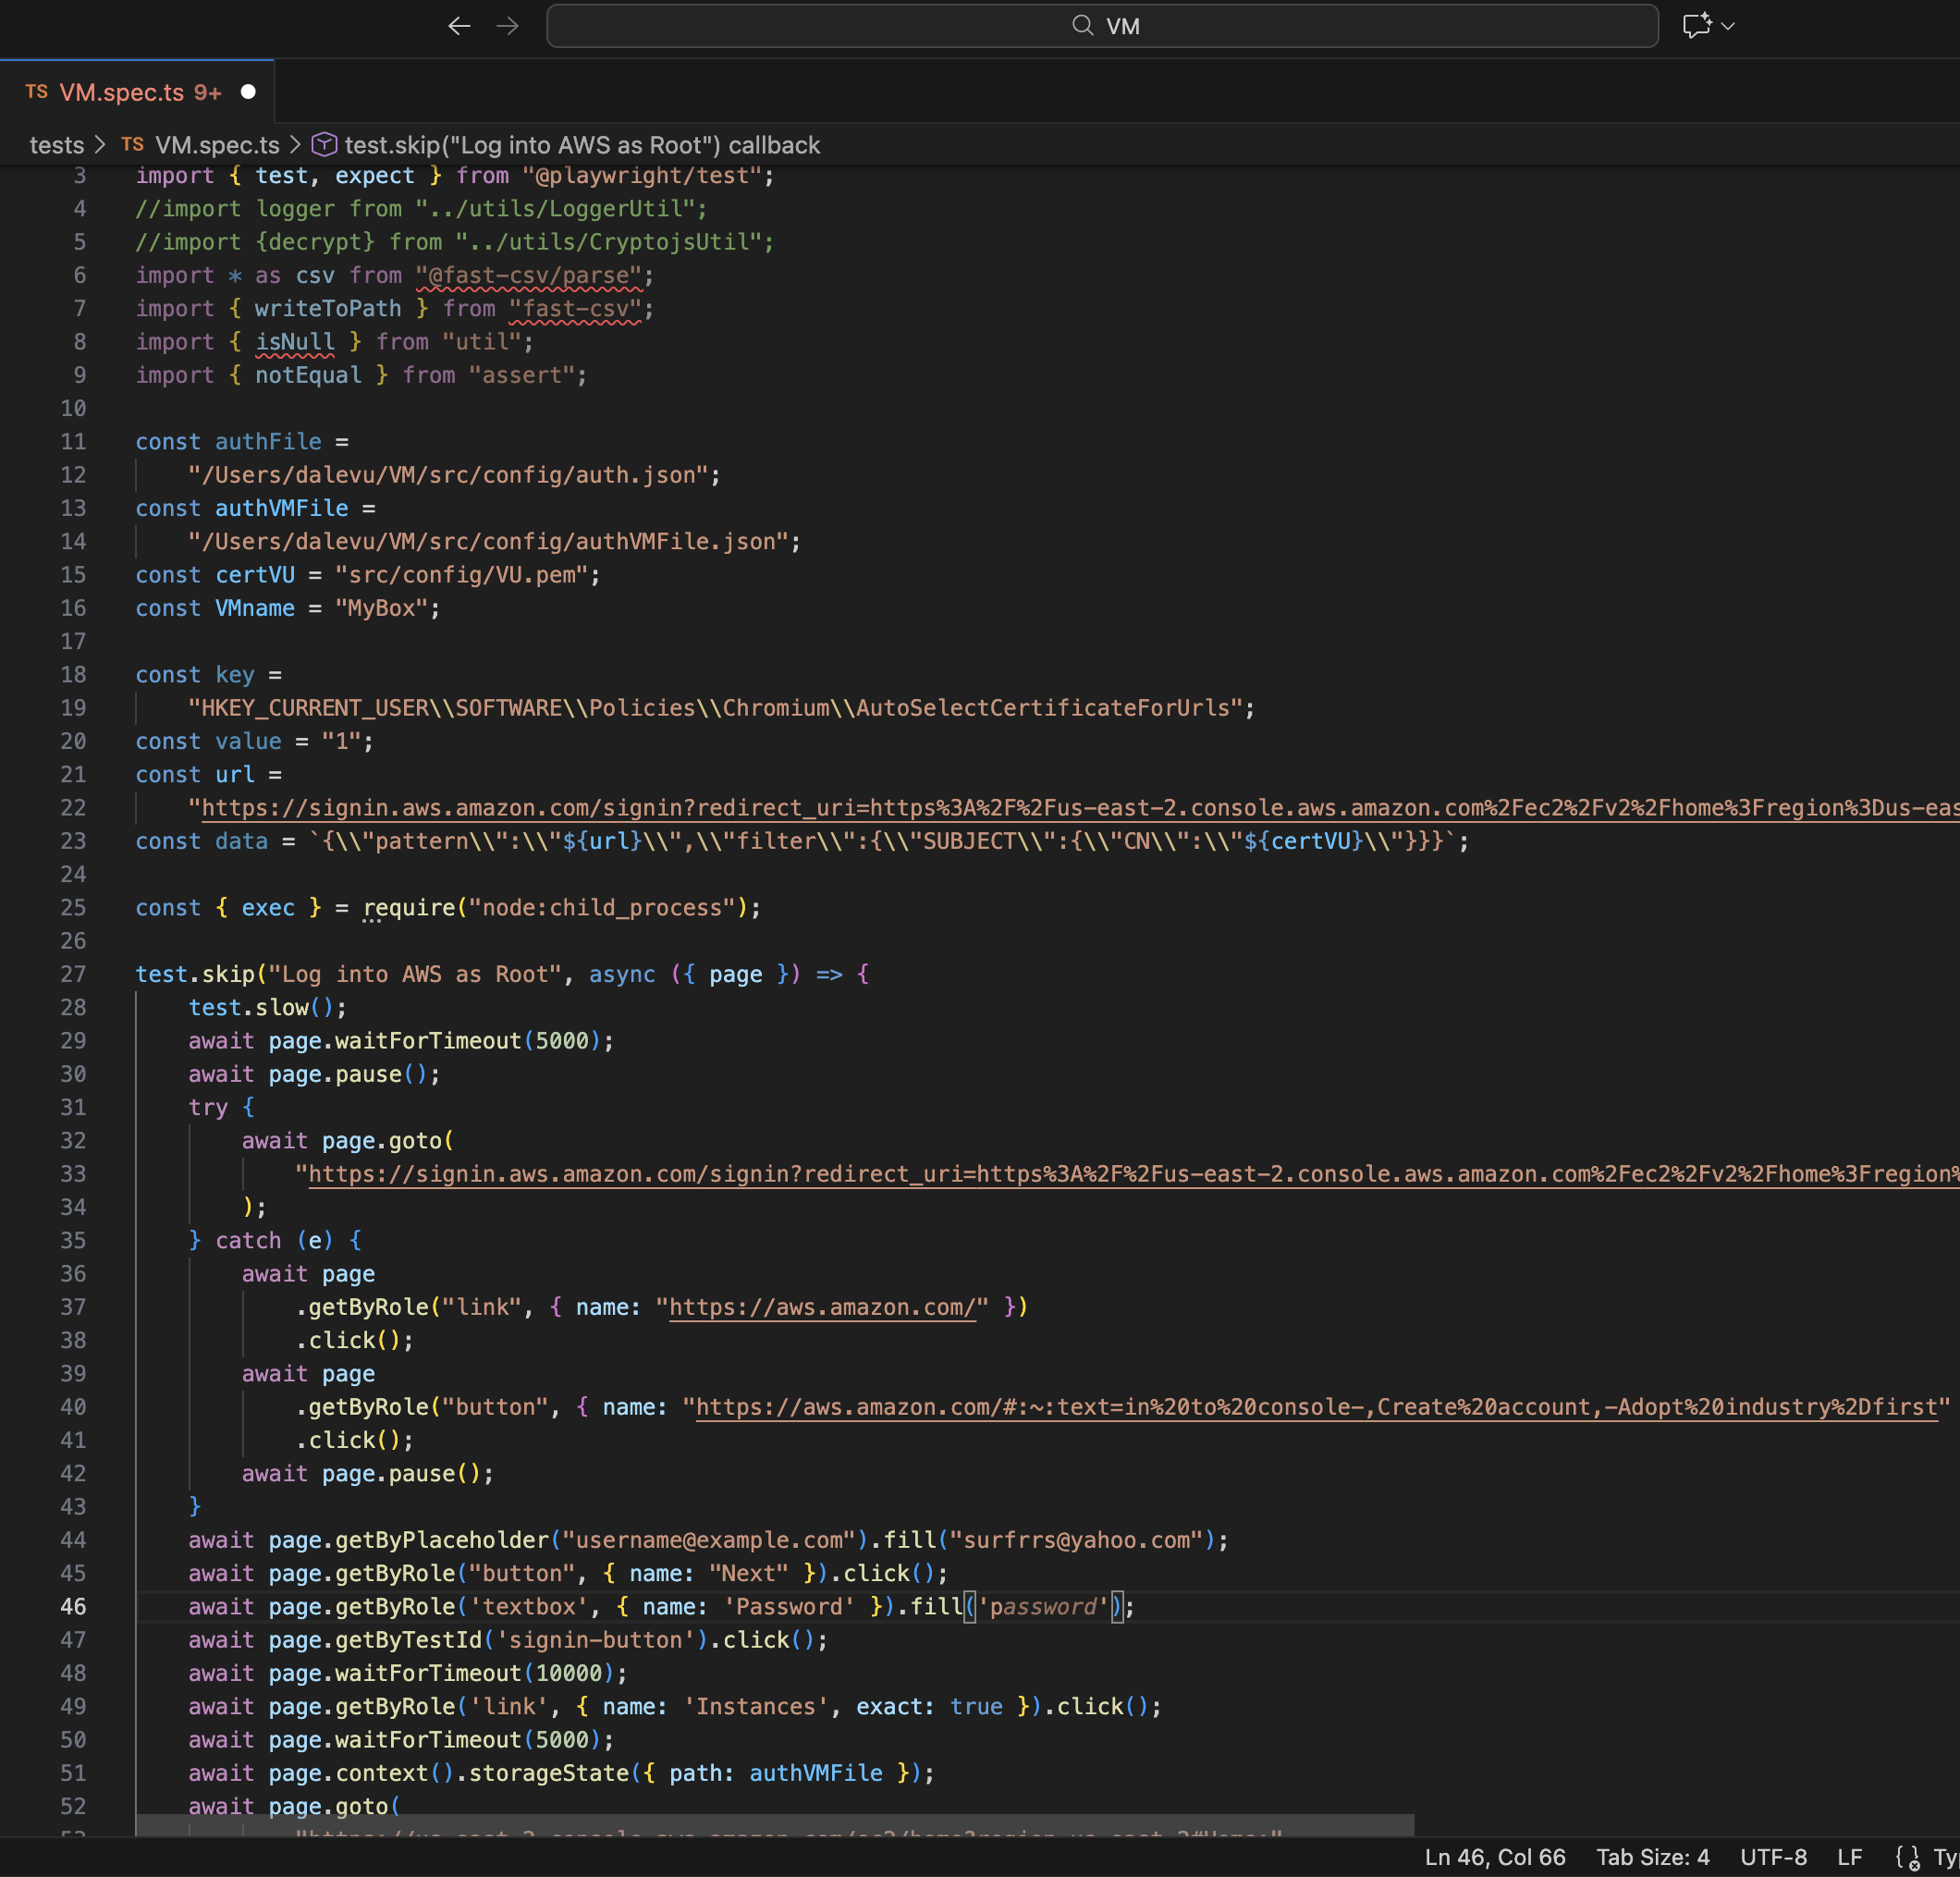Click the horizontal editor scrollbar
The height and width of the screenshot is (1877, 1960).
[775, 1825]
